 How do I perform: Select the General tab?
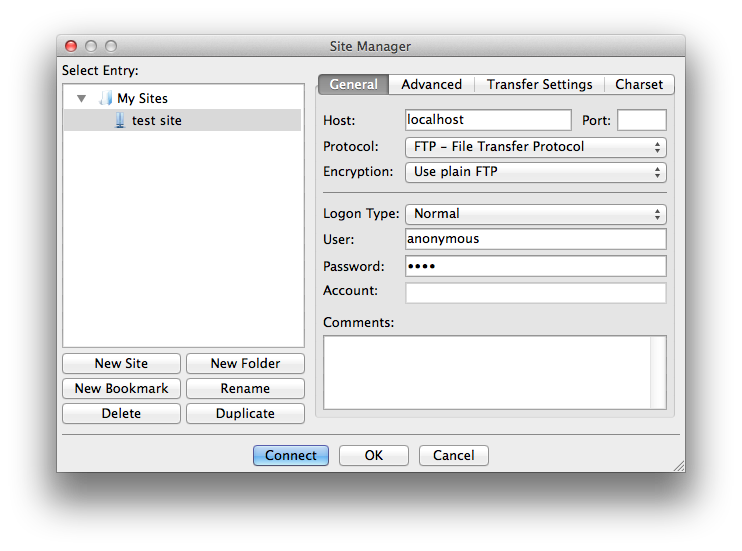[353, 84]
